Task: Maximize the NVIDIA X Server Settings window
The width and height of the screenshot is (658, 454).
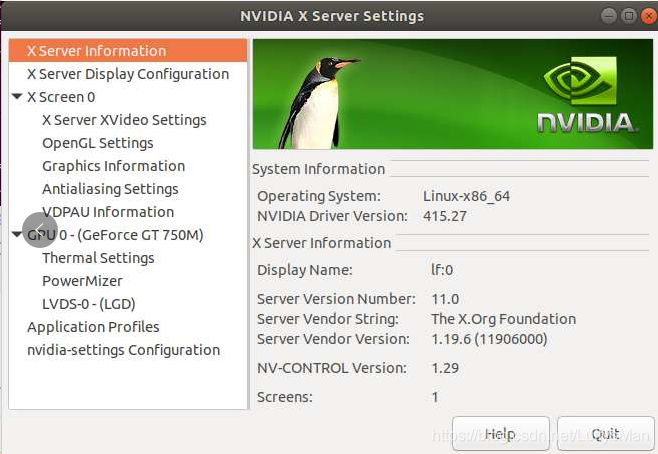Action: coord(629,16)
